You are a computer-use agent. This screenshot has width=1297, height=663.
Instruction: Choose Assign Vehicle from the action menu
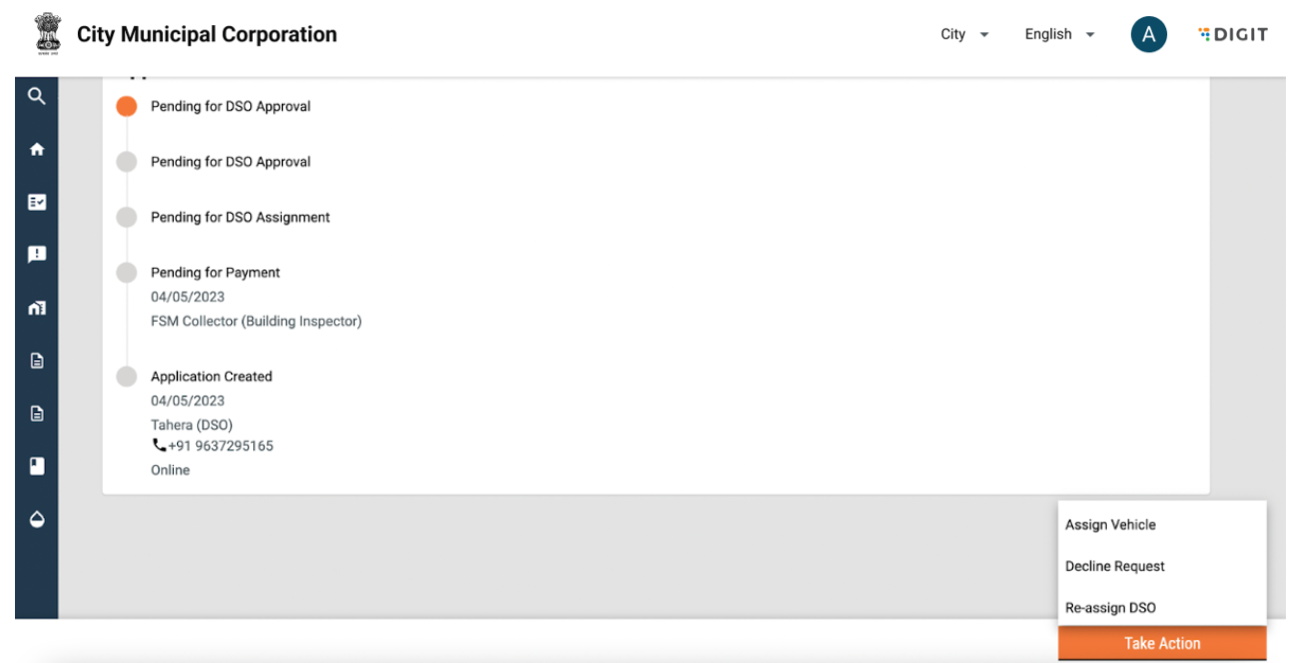[x=1110, y=525]
